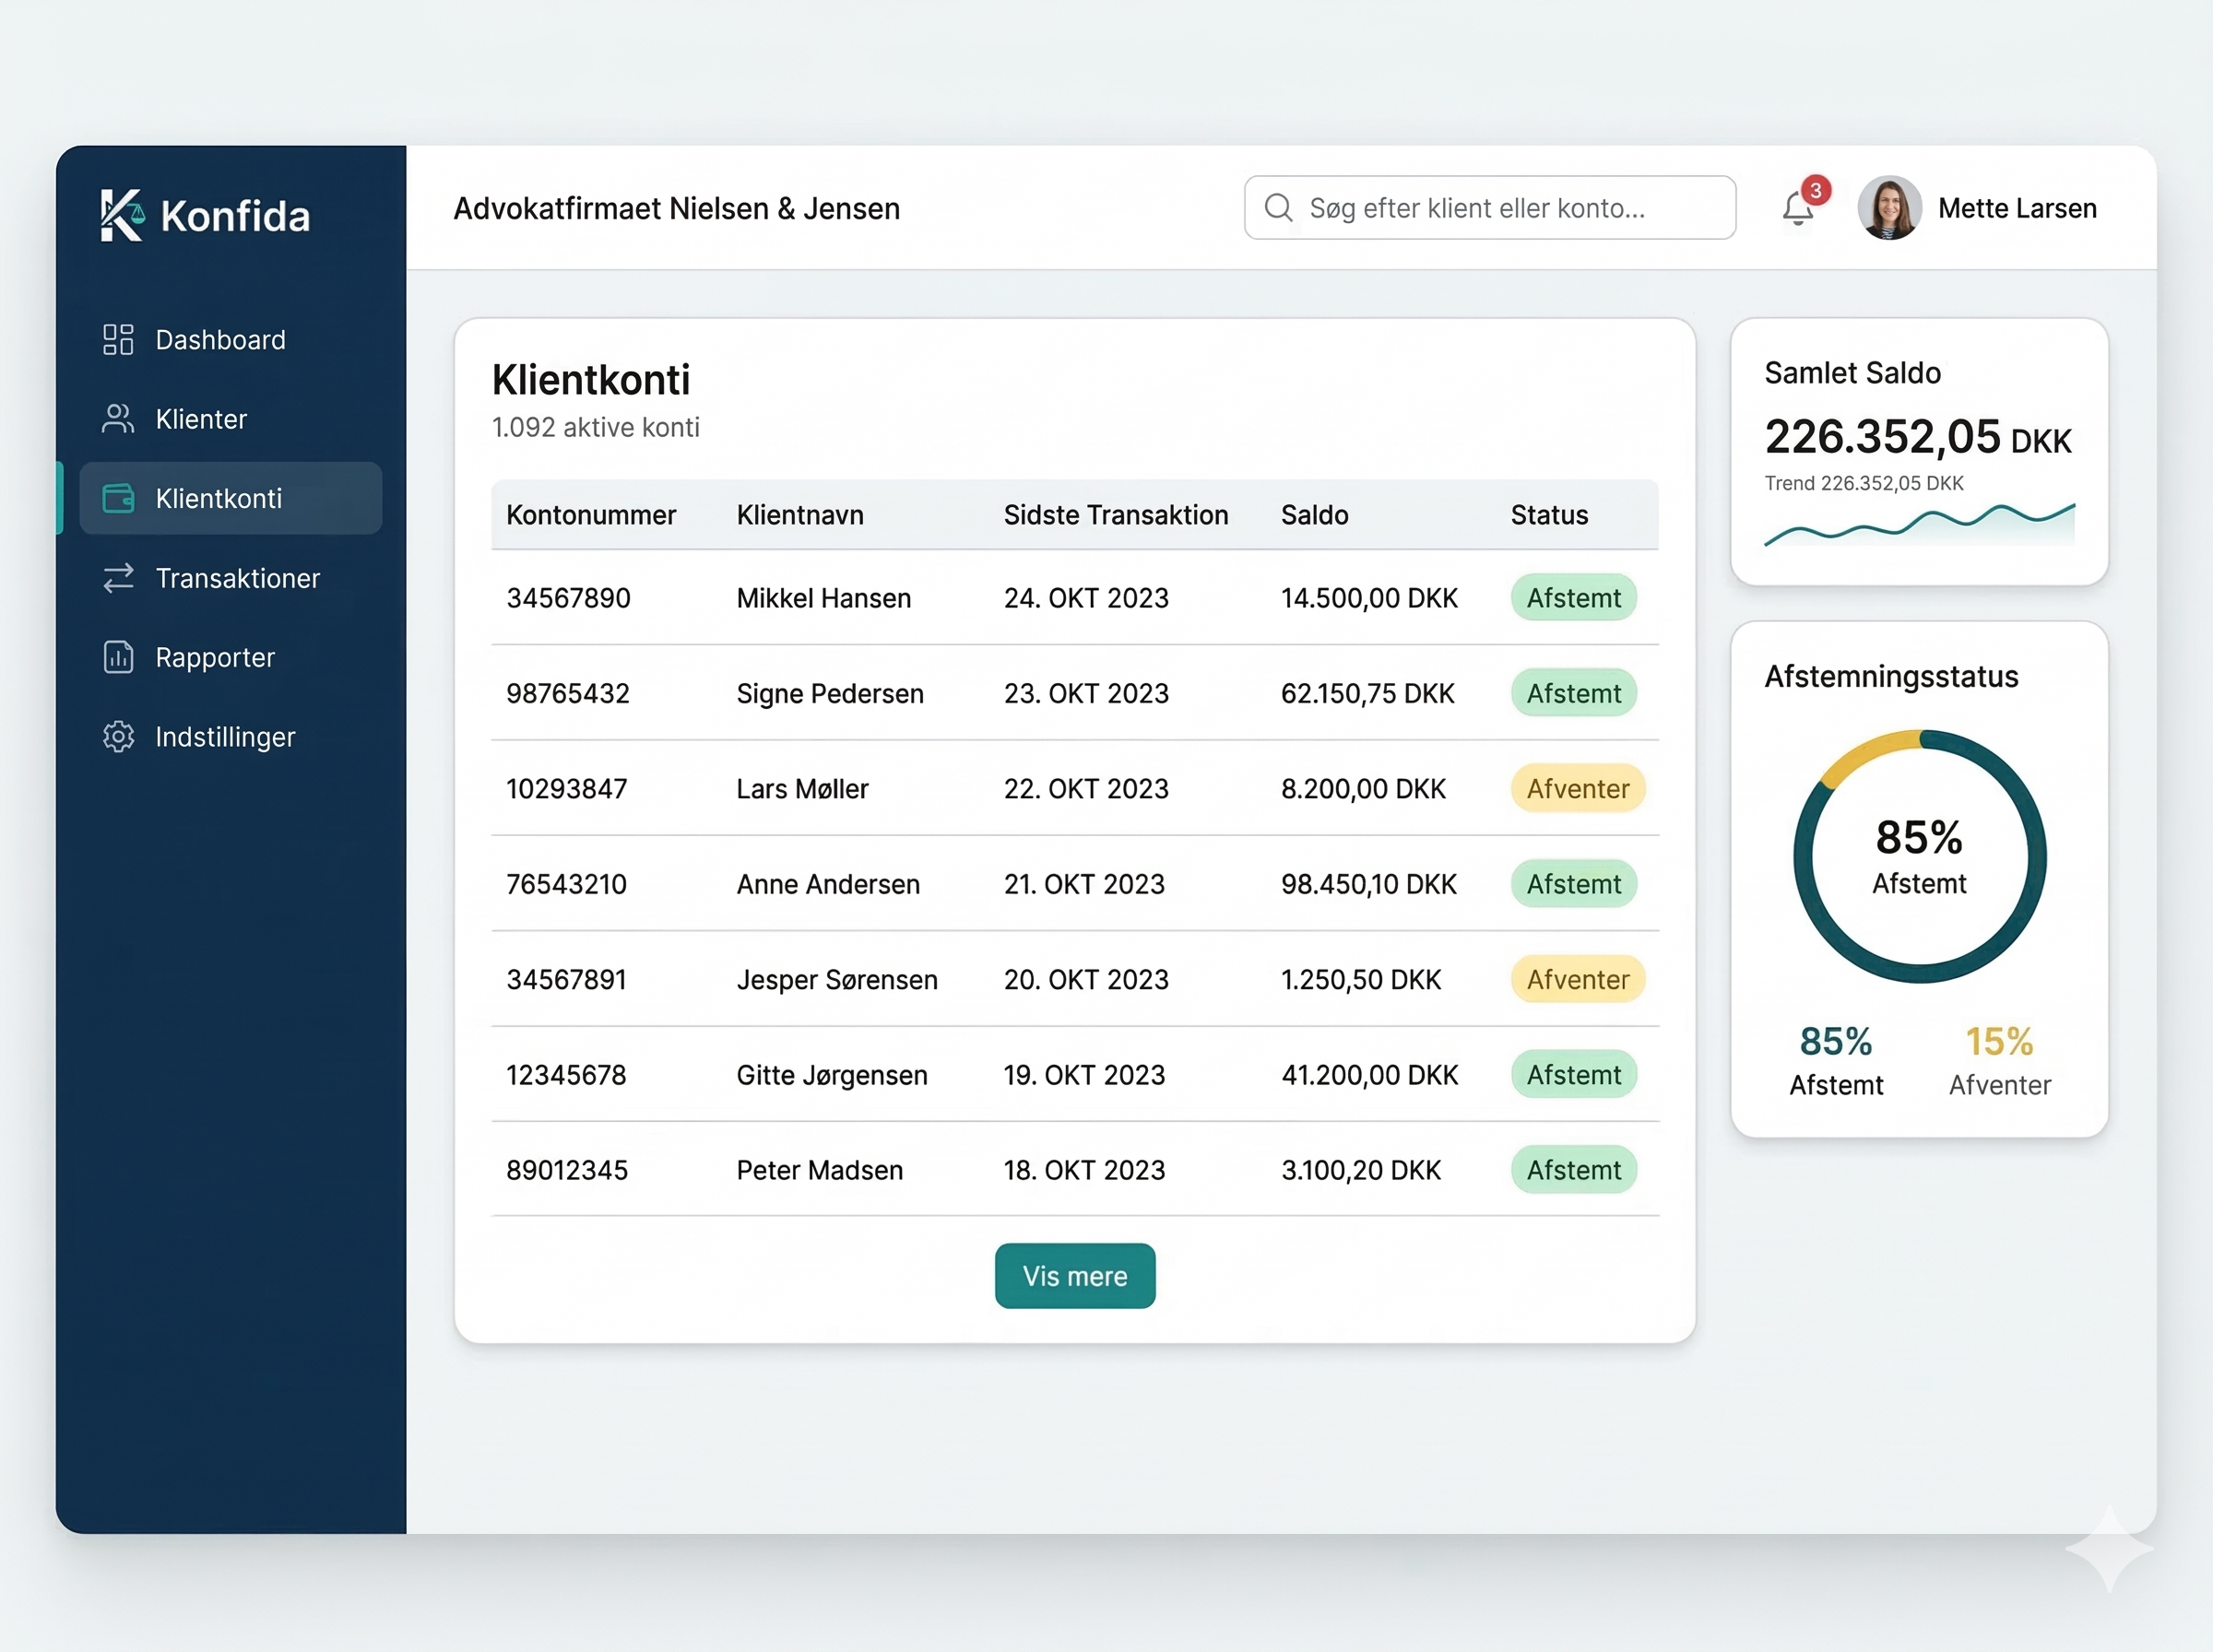Click the search magnifier icon
The image size is (2213, 1652).
click(1278, 208)
